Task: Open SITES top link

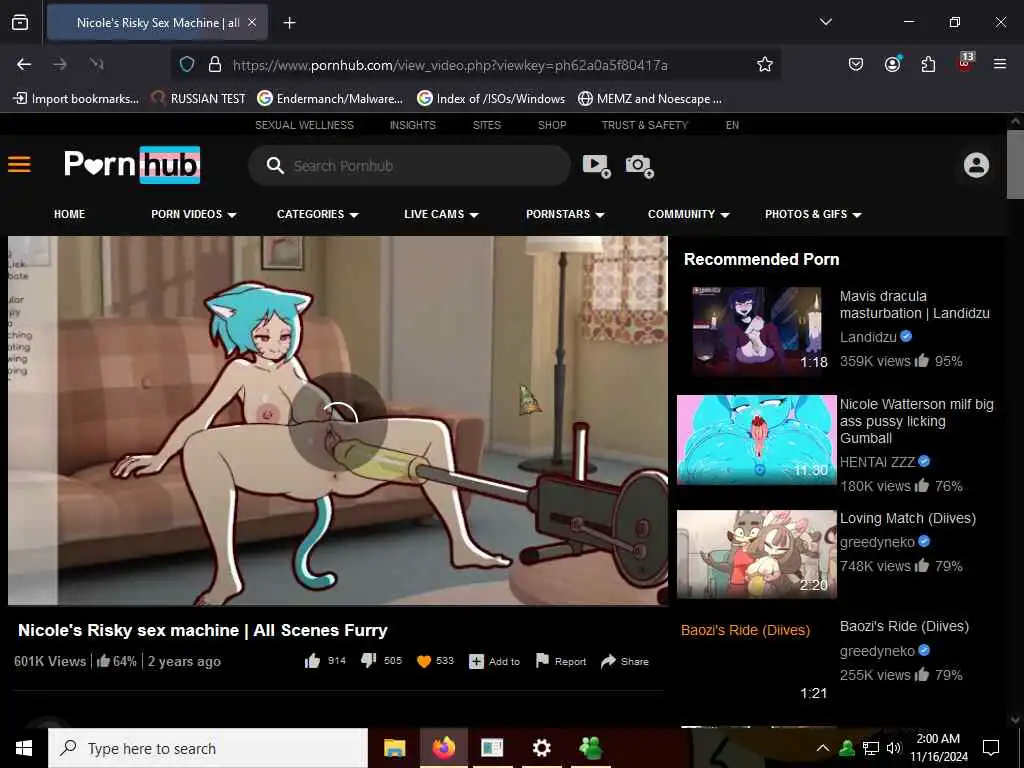Action: pyautogui.click(x=487, y=125)
